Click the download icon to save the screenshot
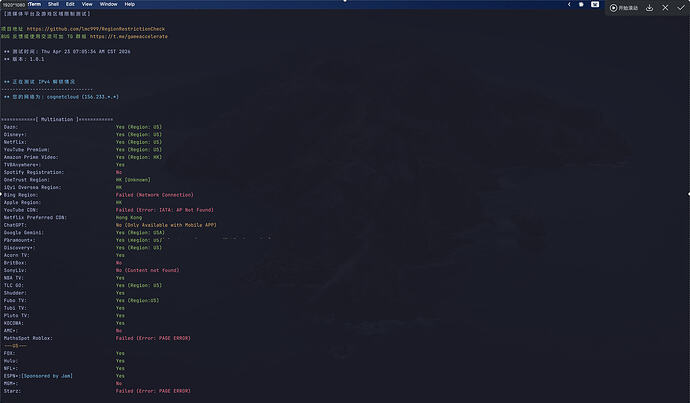690x403 pixels. click(x=650, y=8)
